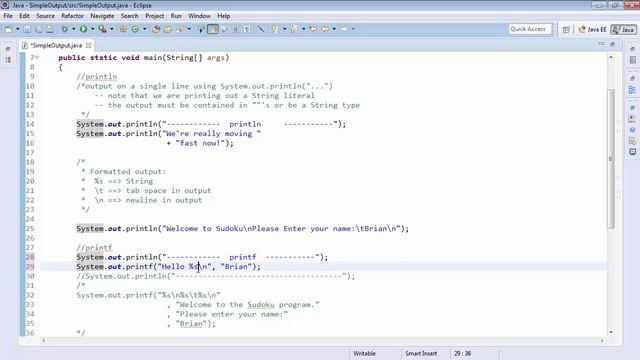The height and width of the screenshot is (360, 640).
Task: Click the Save All toolbar icon
Action: (x=38, y=29)
